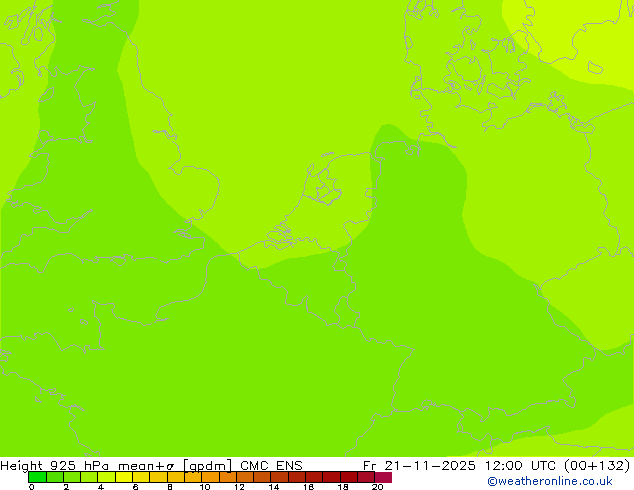Select the legend swatch ending at label 2
This screenshot has height=490, width=634.
tap(55, 477)
